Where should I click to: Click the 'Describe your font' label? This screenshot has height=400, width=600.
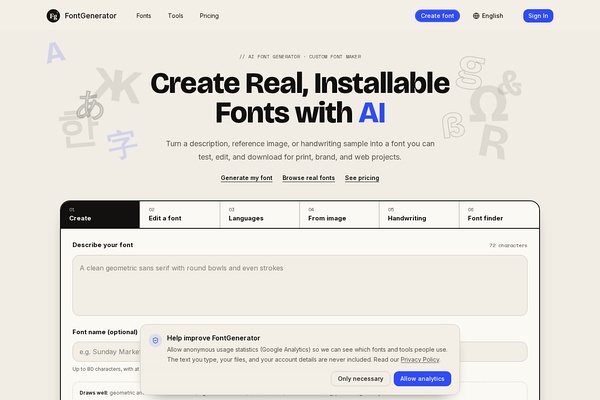(x=103, y=245)
